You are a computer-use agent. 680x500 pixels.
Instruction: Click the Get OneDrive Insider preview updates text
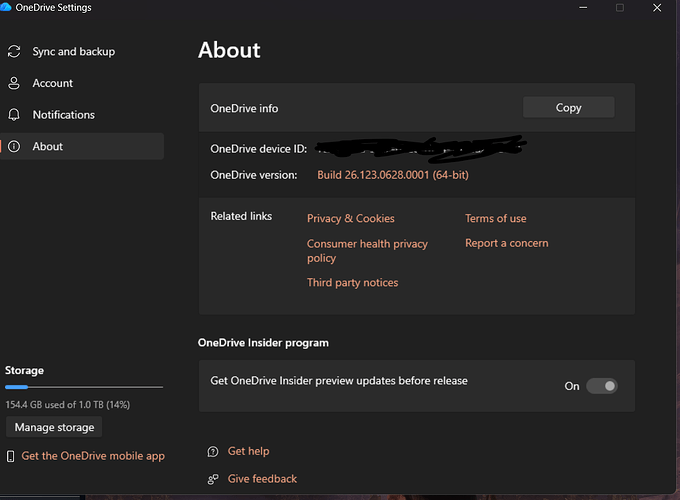339,381
